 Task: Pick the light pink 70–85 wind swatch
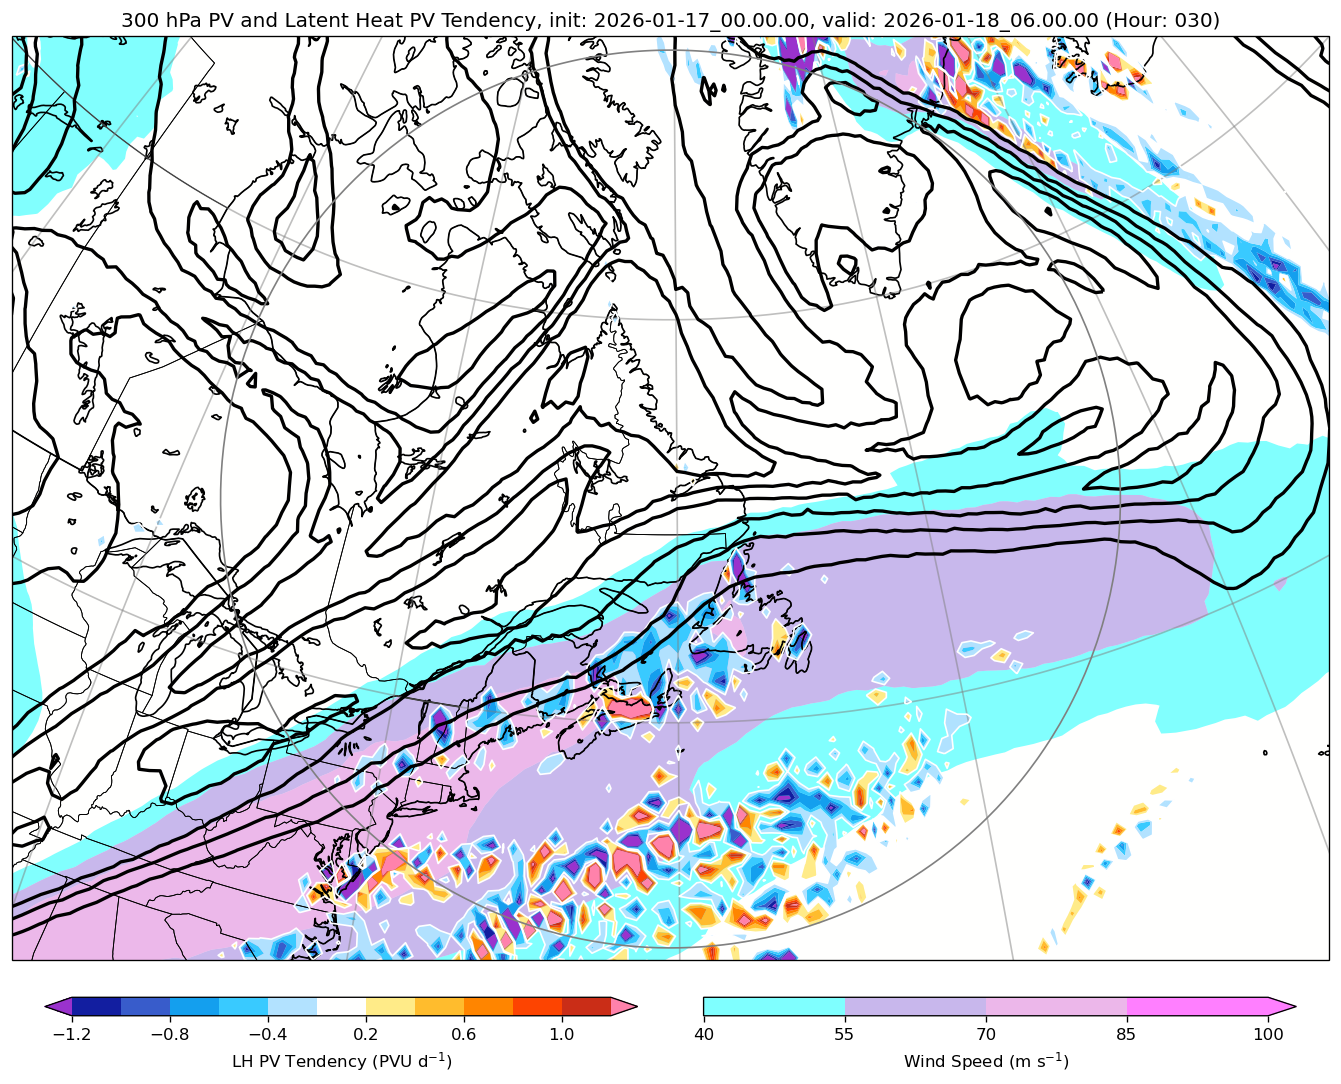pyautogui.click(x=1056, y=1006)
